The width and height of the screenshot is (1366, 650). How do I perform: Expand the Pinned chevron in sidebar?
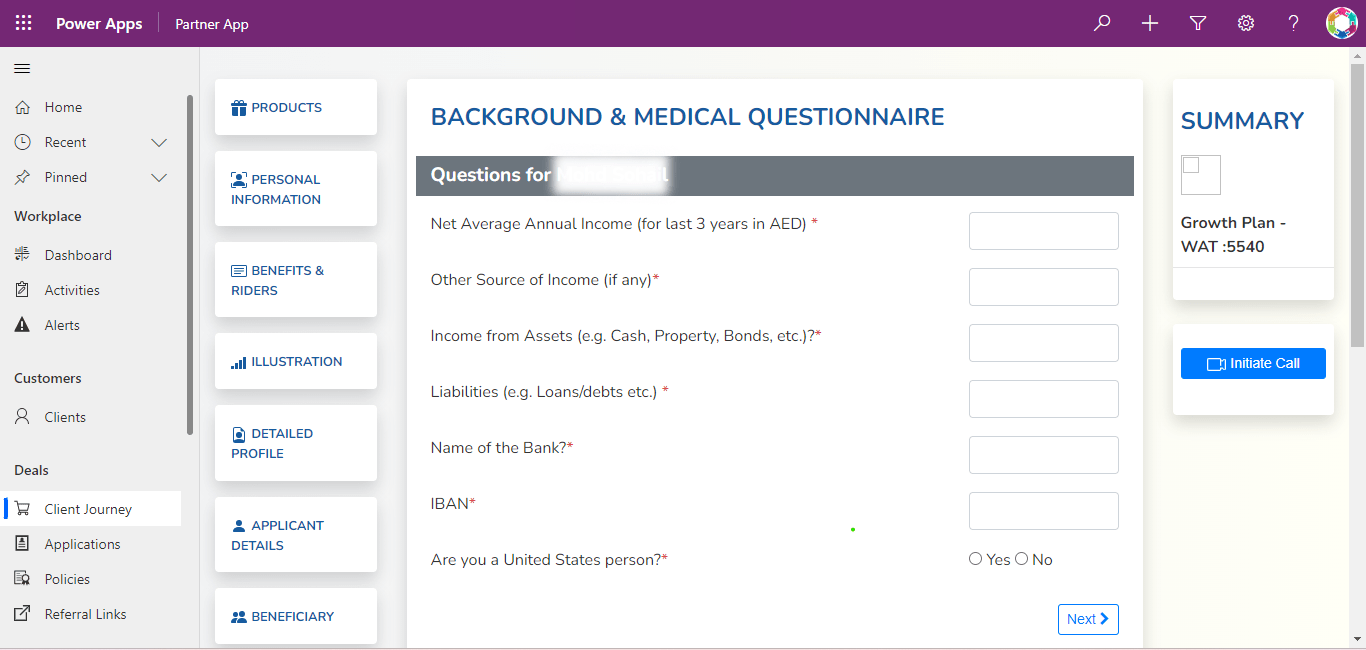point(158,178)
